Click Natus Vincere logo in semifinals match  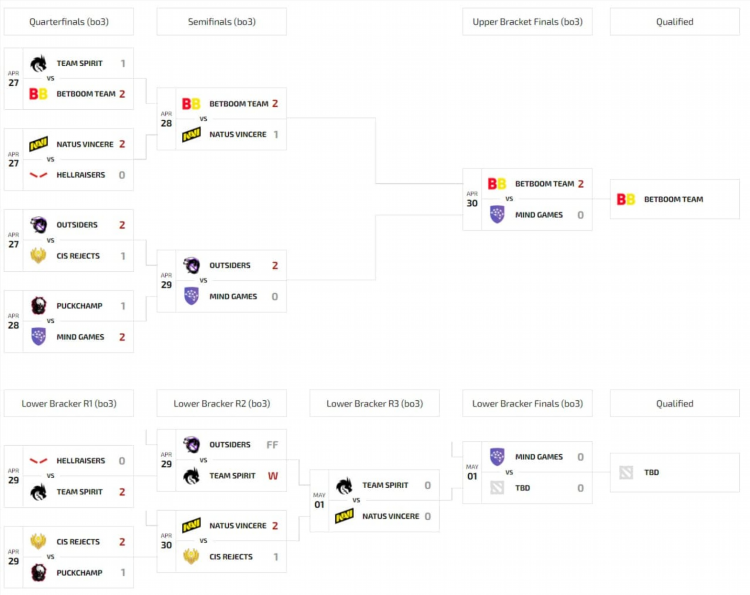191,134
